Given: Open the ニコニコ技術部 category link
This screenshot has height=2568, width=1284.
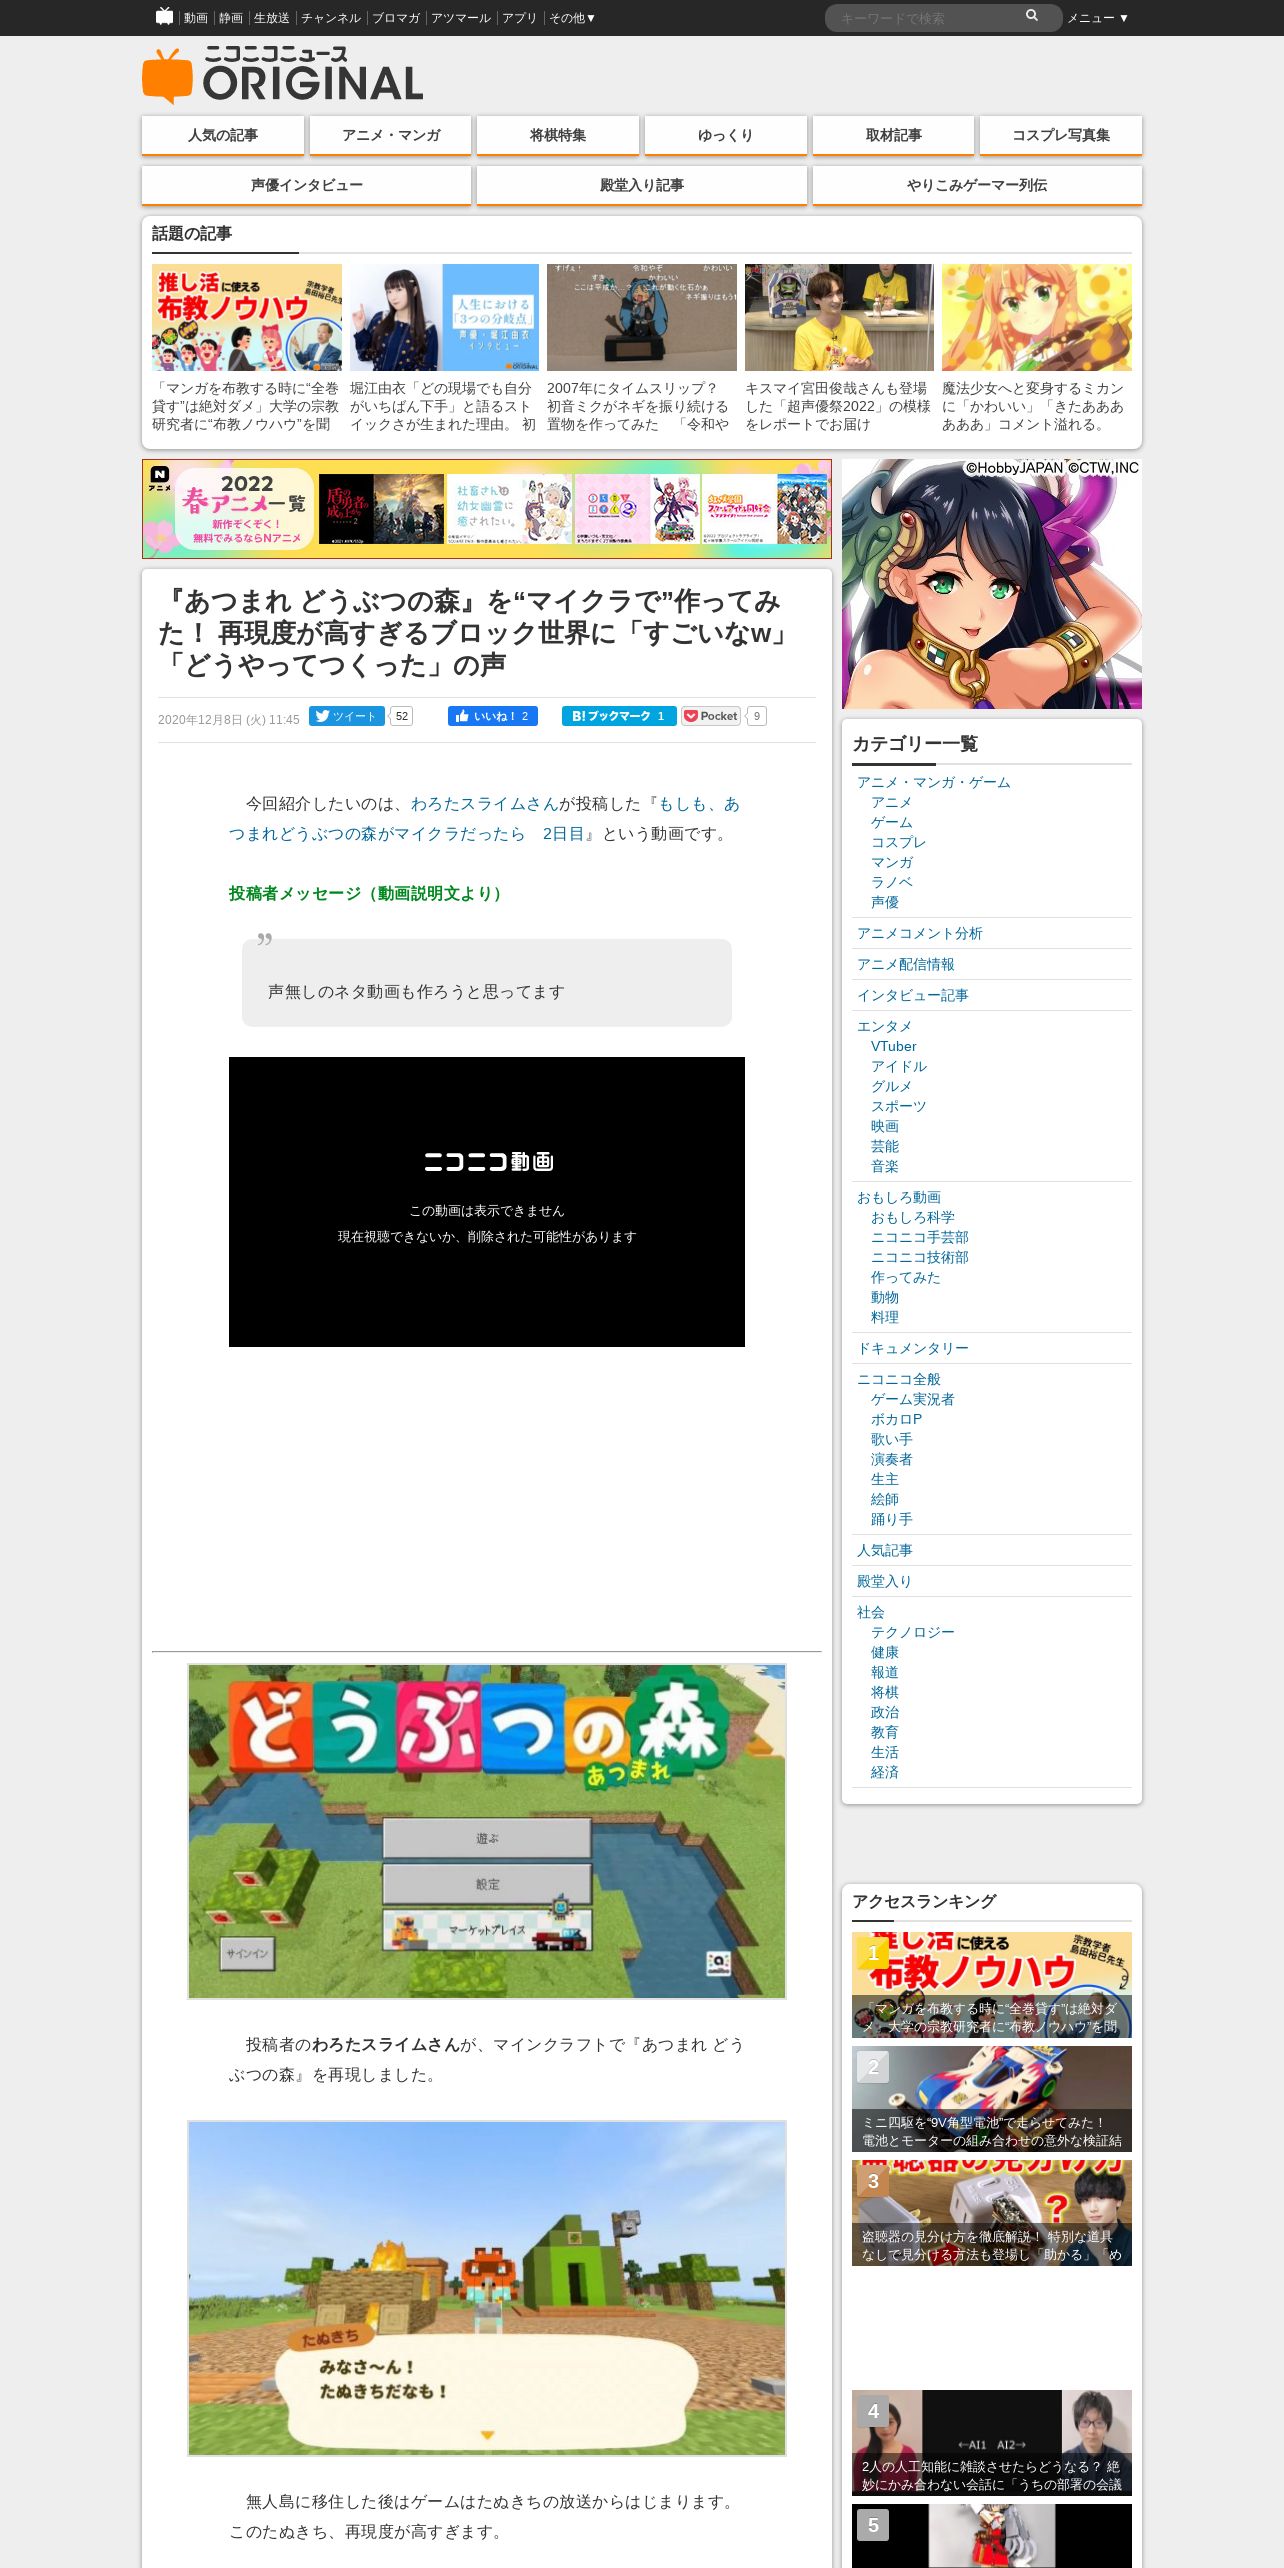Looking at the screenshot, I should 920,1257.
